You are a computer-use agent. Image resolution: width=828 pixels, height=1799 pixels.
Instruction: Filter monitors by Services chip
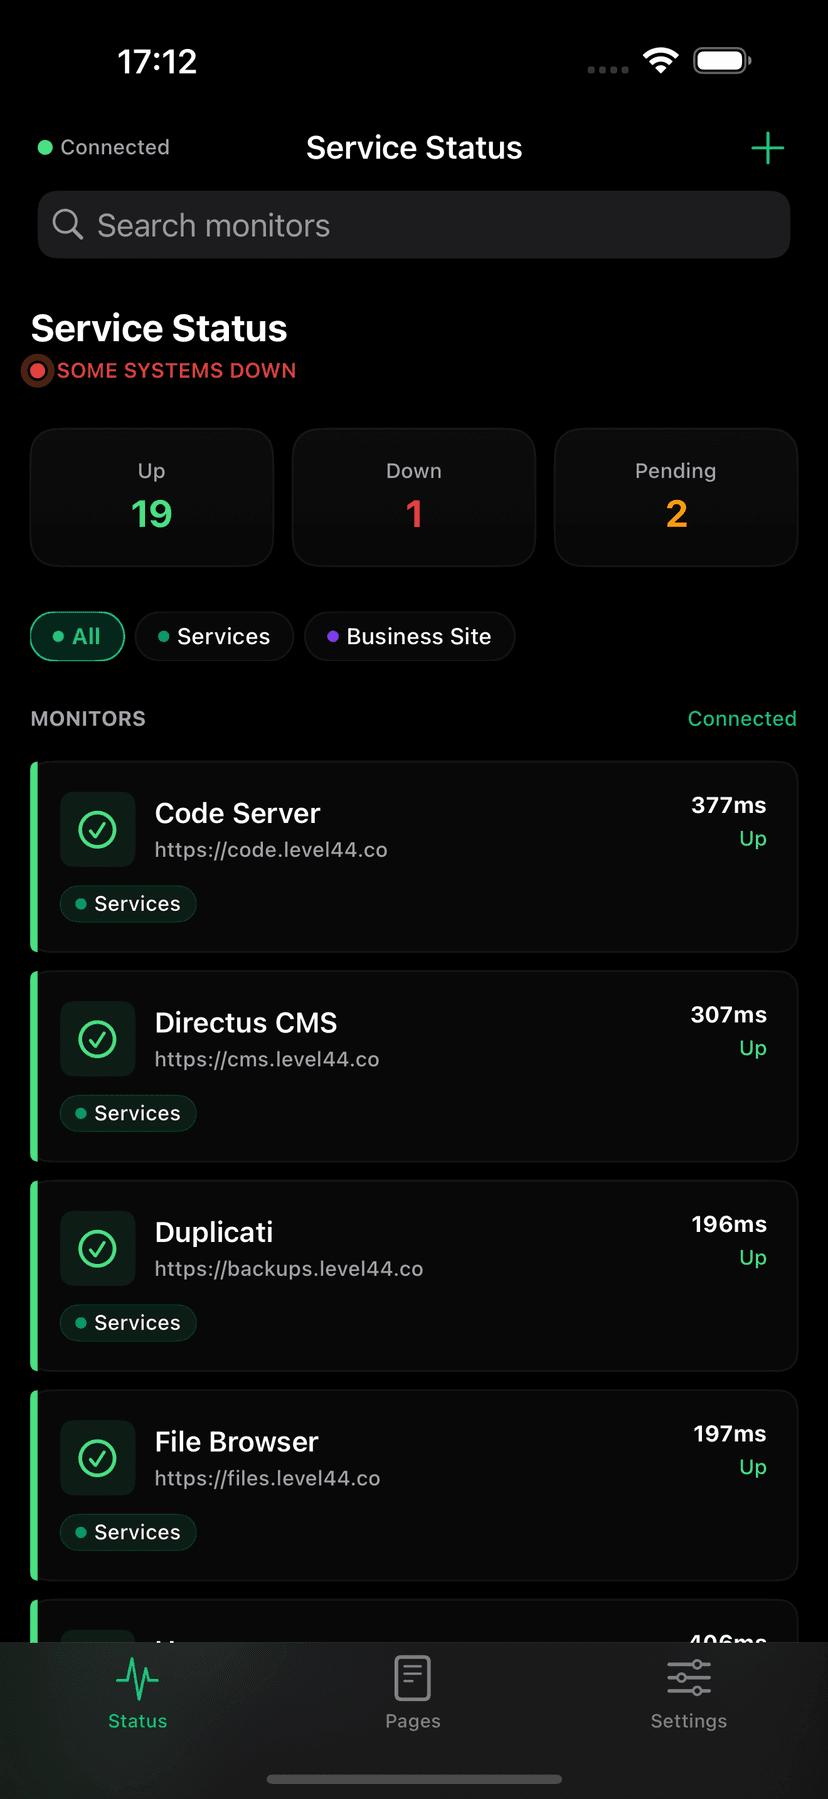click(214, 636)
